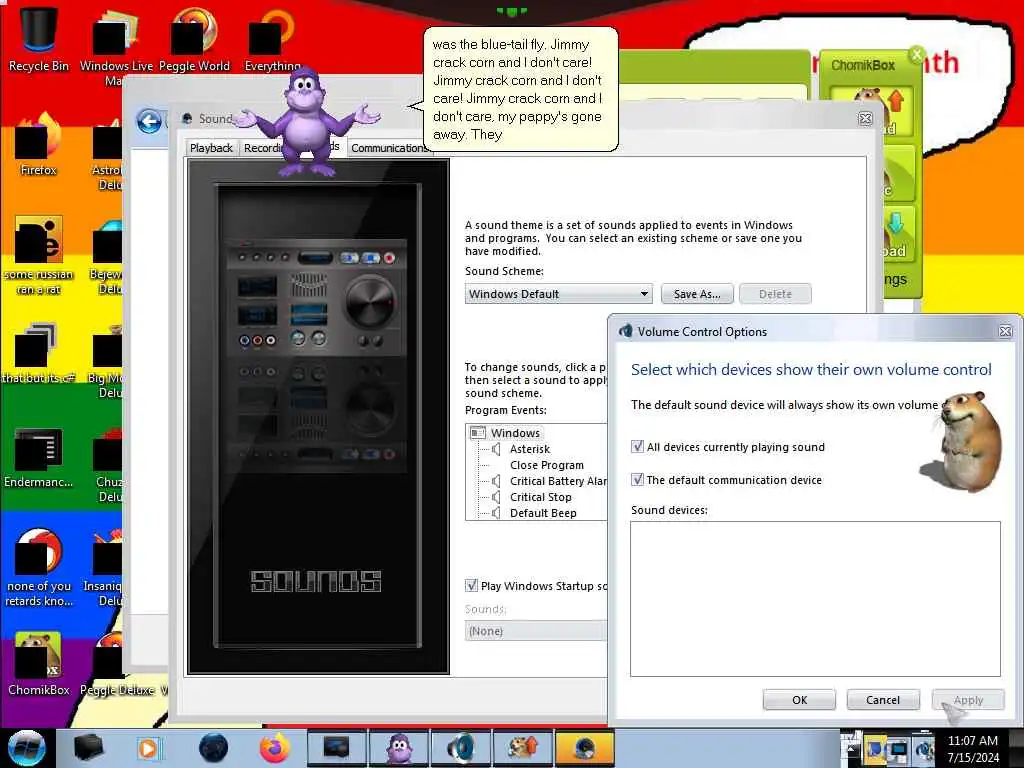Launch Firefox from the taskbar
Screen dimensions: 1024x768
(274, 748)
